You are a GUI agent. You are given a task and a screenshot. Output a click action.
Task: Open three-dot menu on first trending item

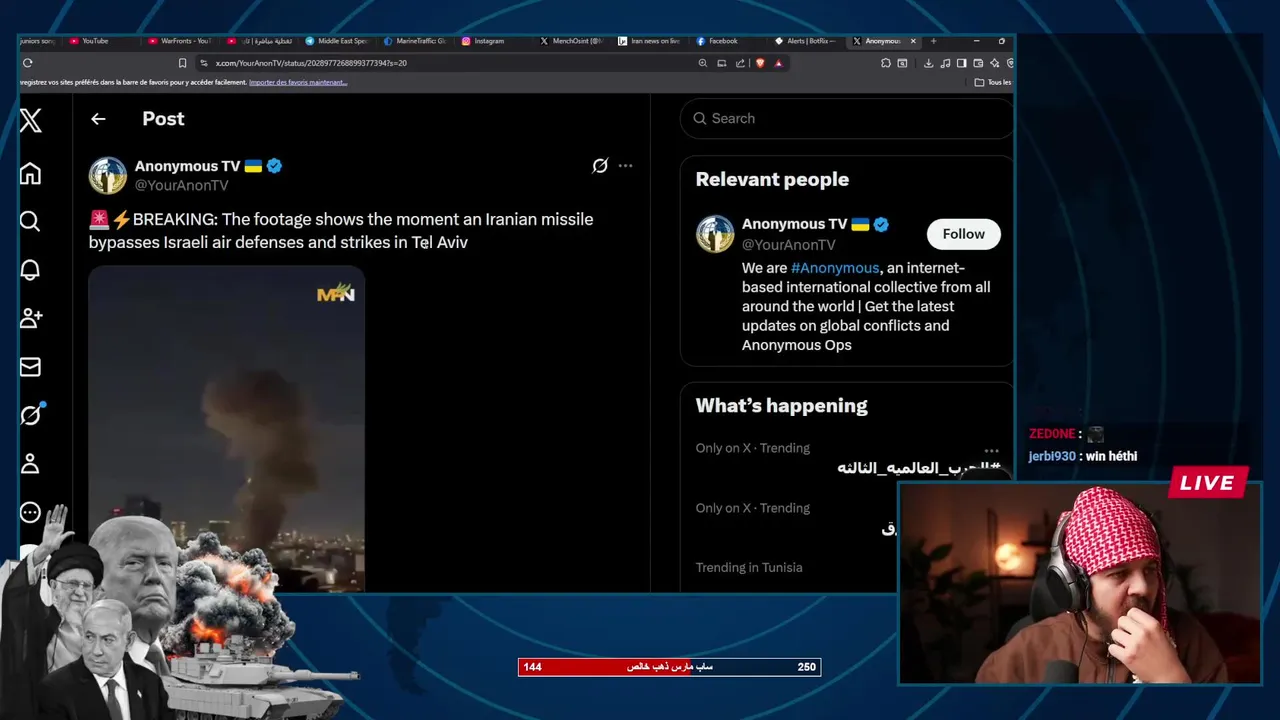click(x=991, y=451)
